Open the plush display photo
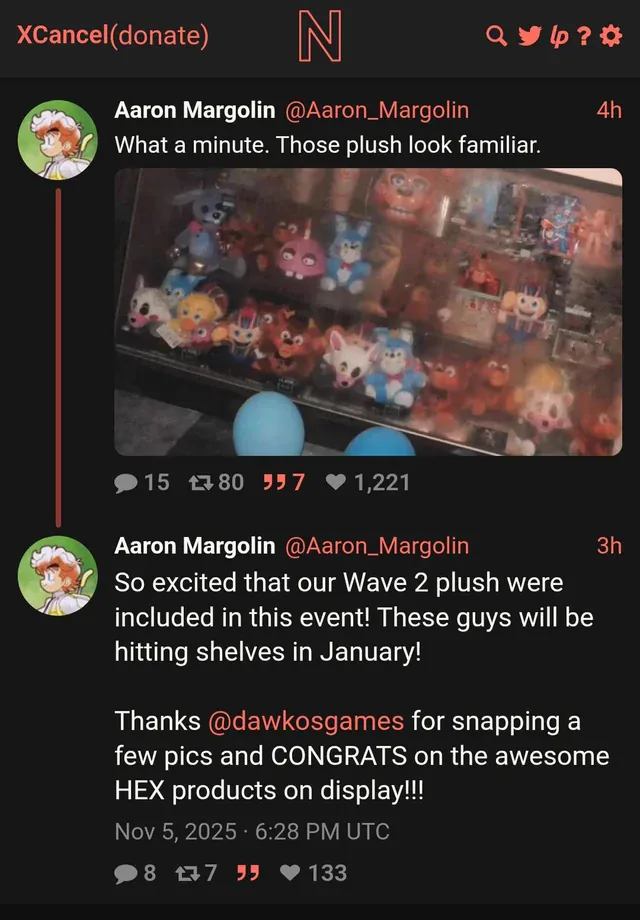Image resolution: width=640 pixels, height=920 pixels. (x=368, y=312)
